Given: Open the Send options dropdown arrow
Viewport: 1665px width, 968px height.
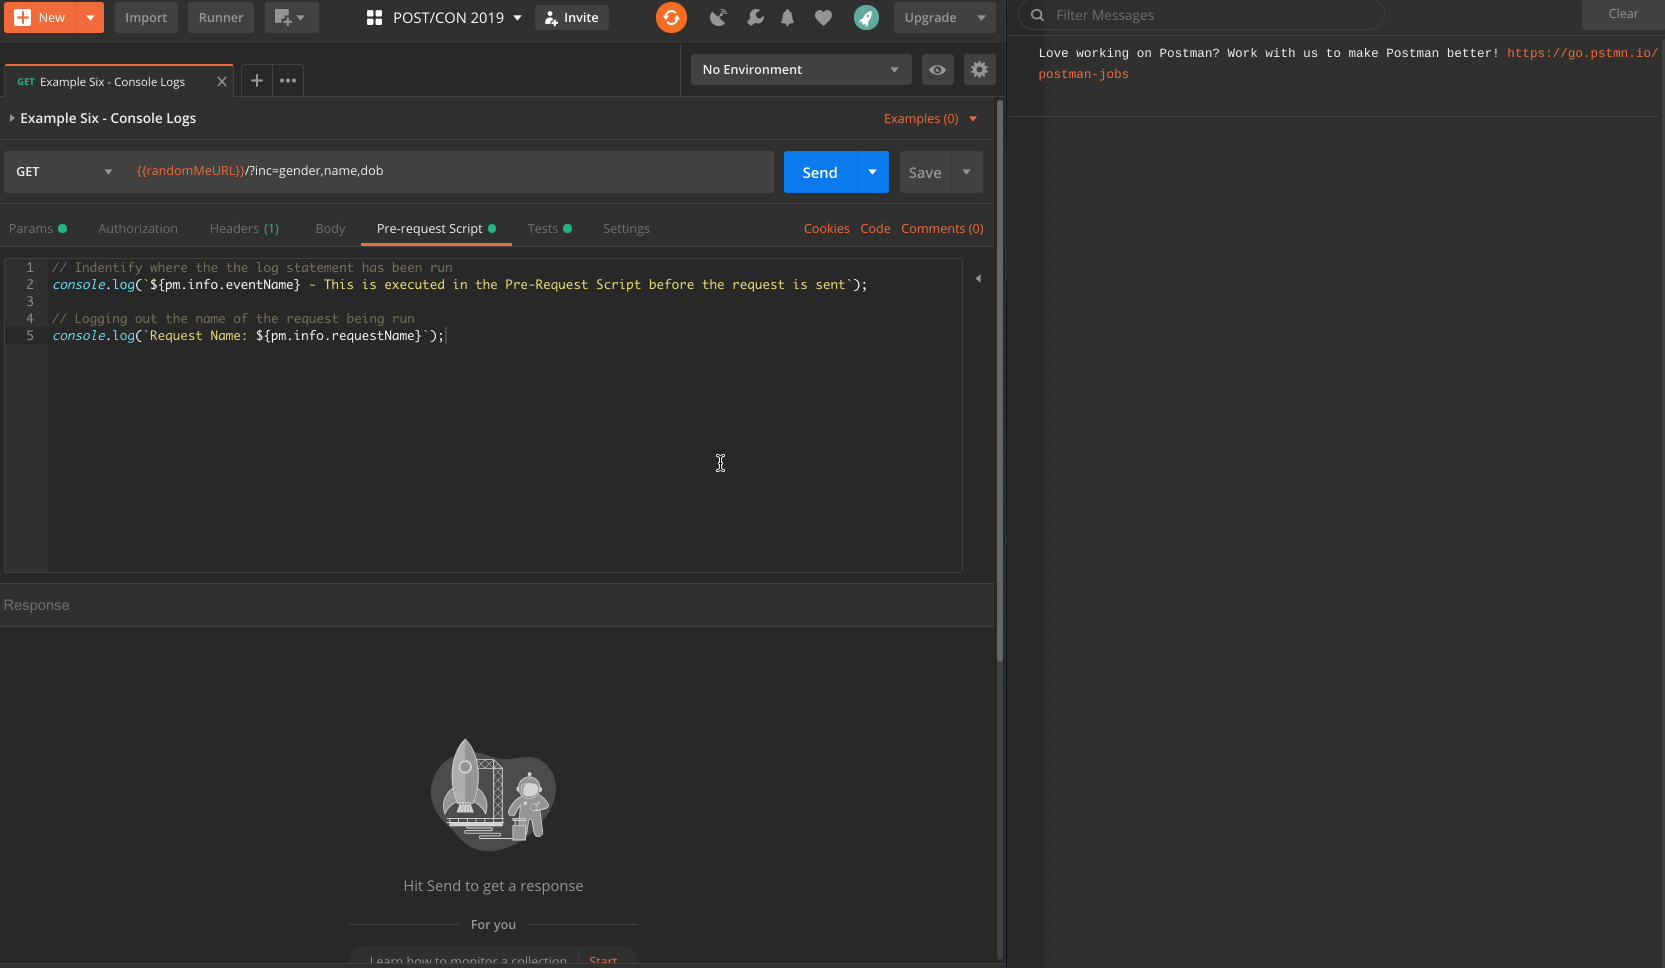Looking at the screenshot, I should click(x=872, y=172).
